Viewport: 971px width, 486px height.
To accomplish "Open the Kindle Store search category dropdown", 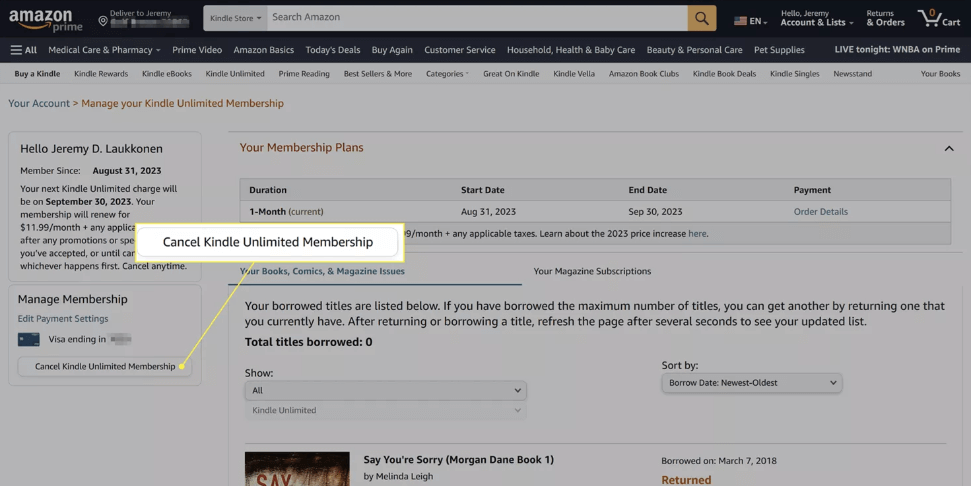I will [x=236, y=18].
